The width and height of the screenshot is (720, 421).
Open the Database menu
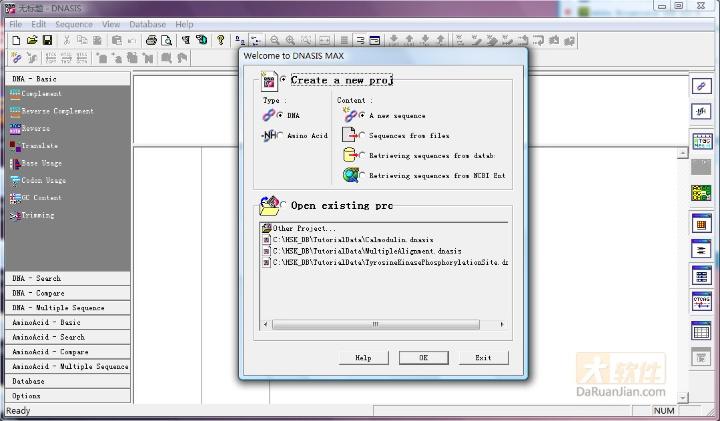[148, 24]
